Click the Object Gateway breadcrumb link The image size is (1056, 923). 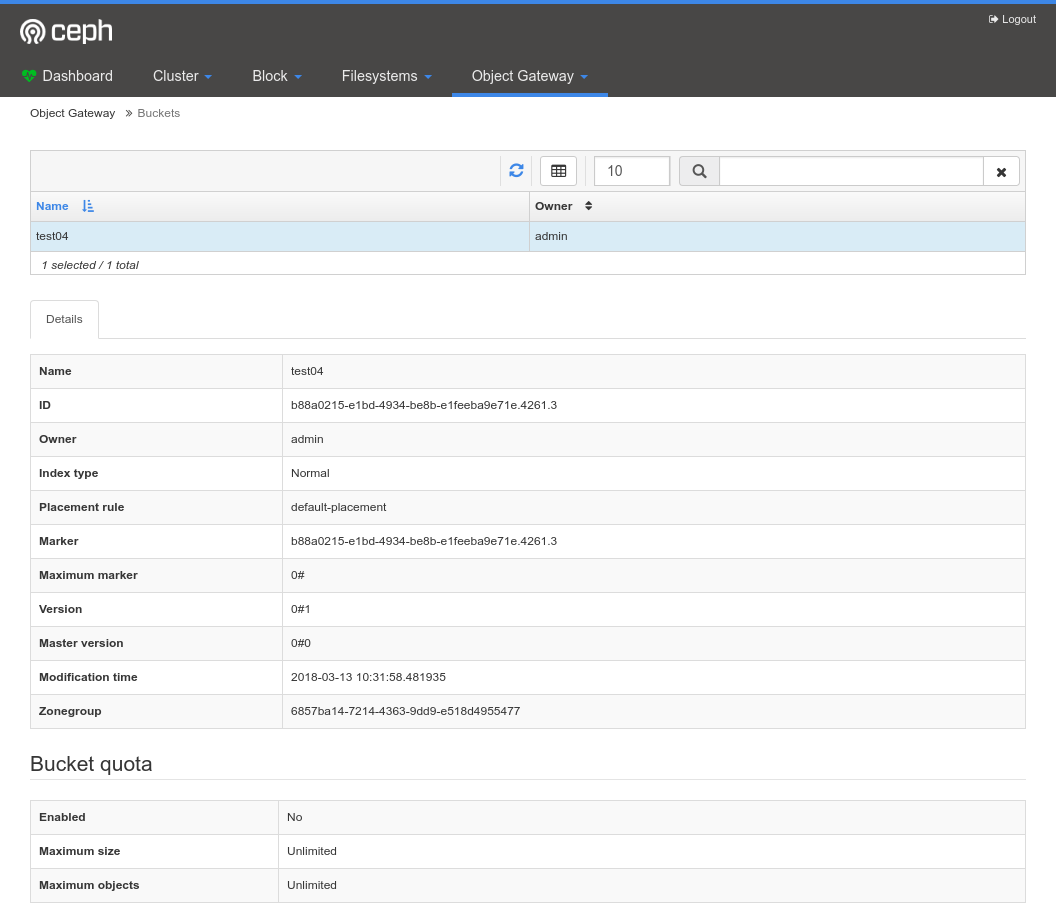click(x=72, y=113)
